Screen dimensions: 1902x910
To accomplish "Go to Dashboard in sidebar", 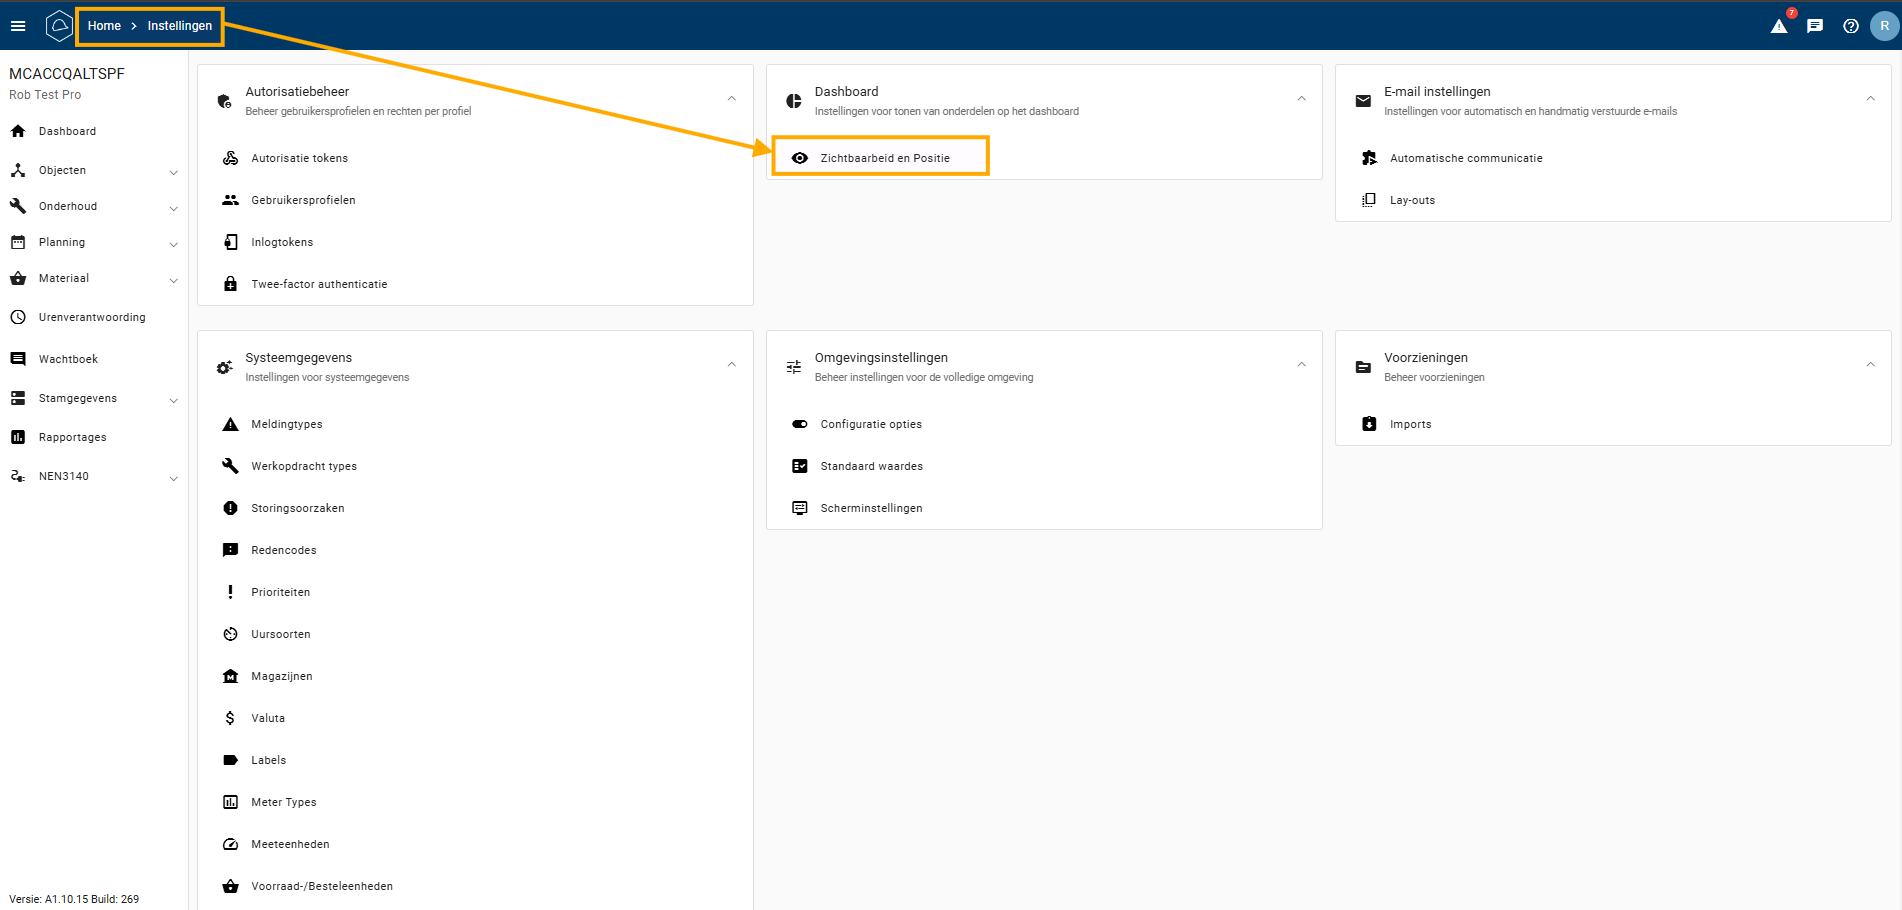I will [x=67, y=131].
